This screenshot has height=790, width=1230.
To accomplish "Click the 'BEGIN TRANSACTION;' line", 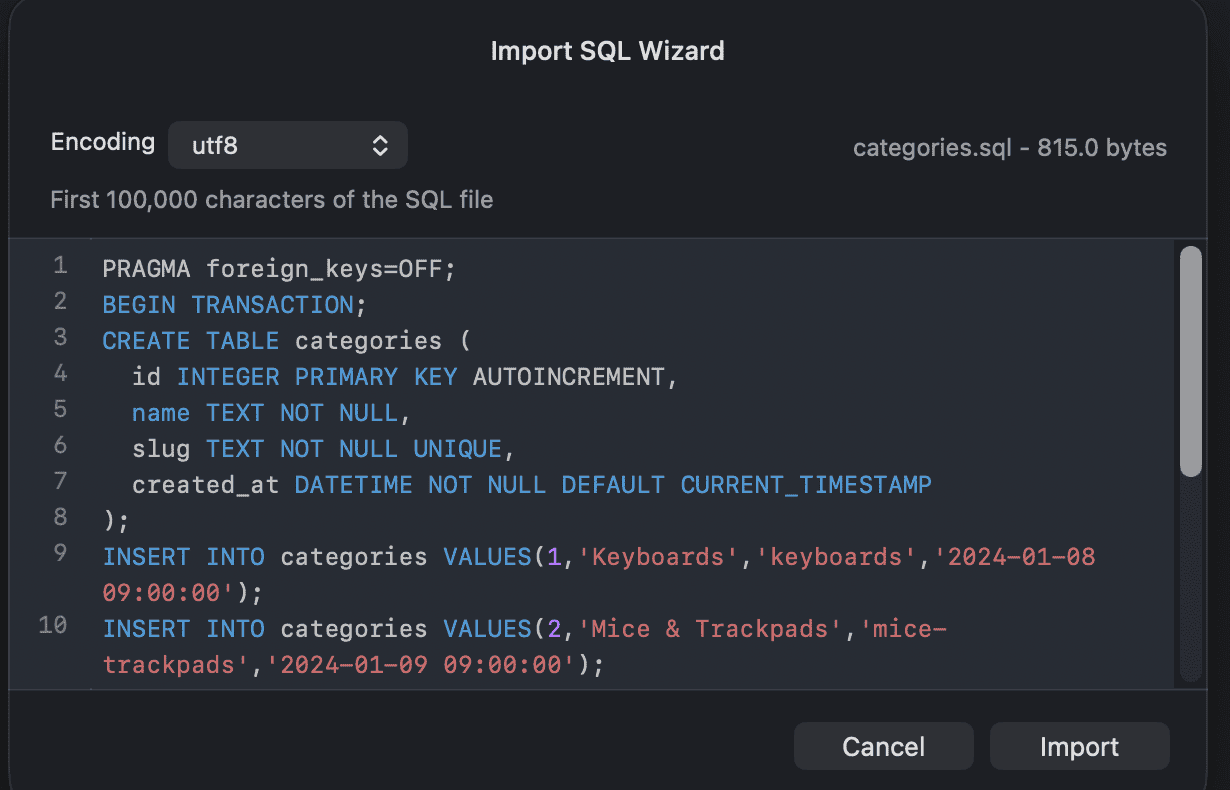I will pos(235,305).
